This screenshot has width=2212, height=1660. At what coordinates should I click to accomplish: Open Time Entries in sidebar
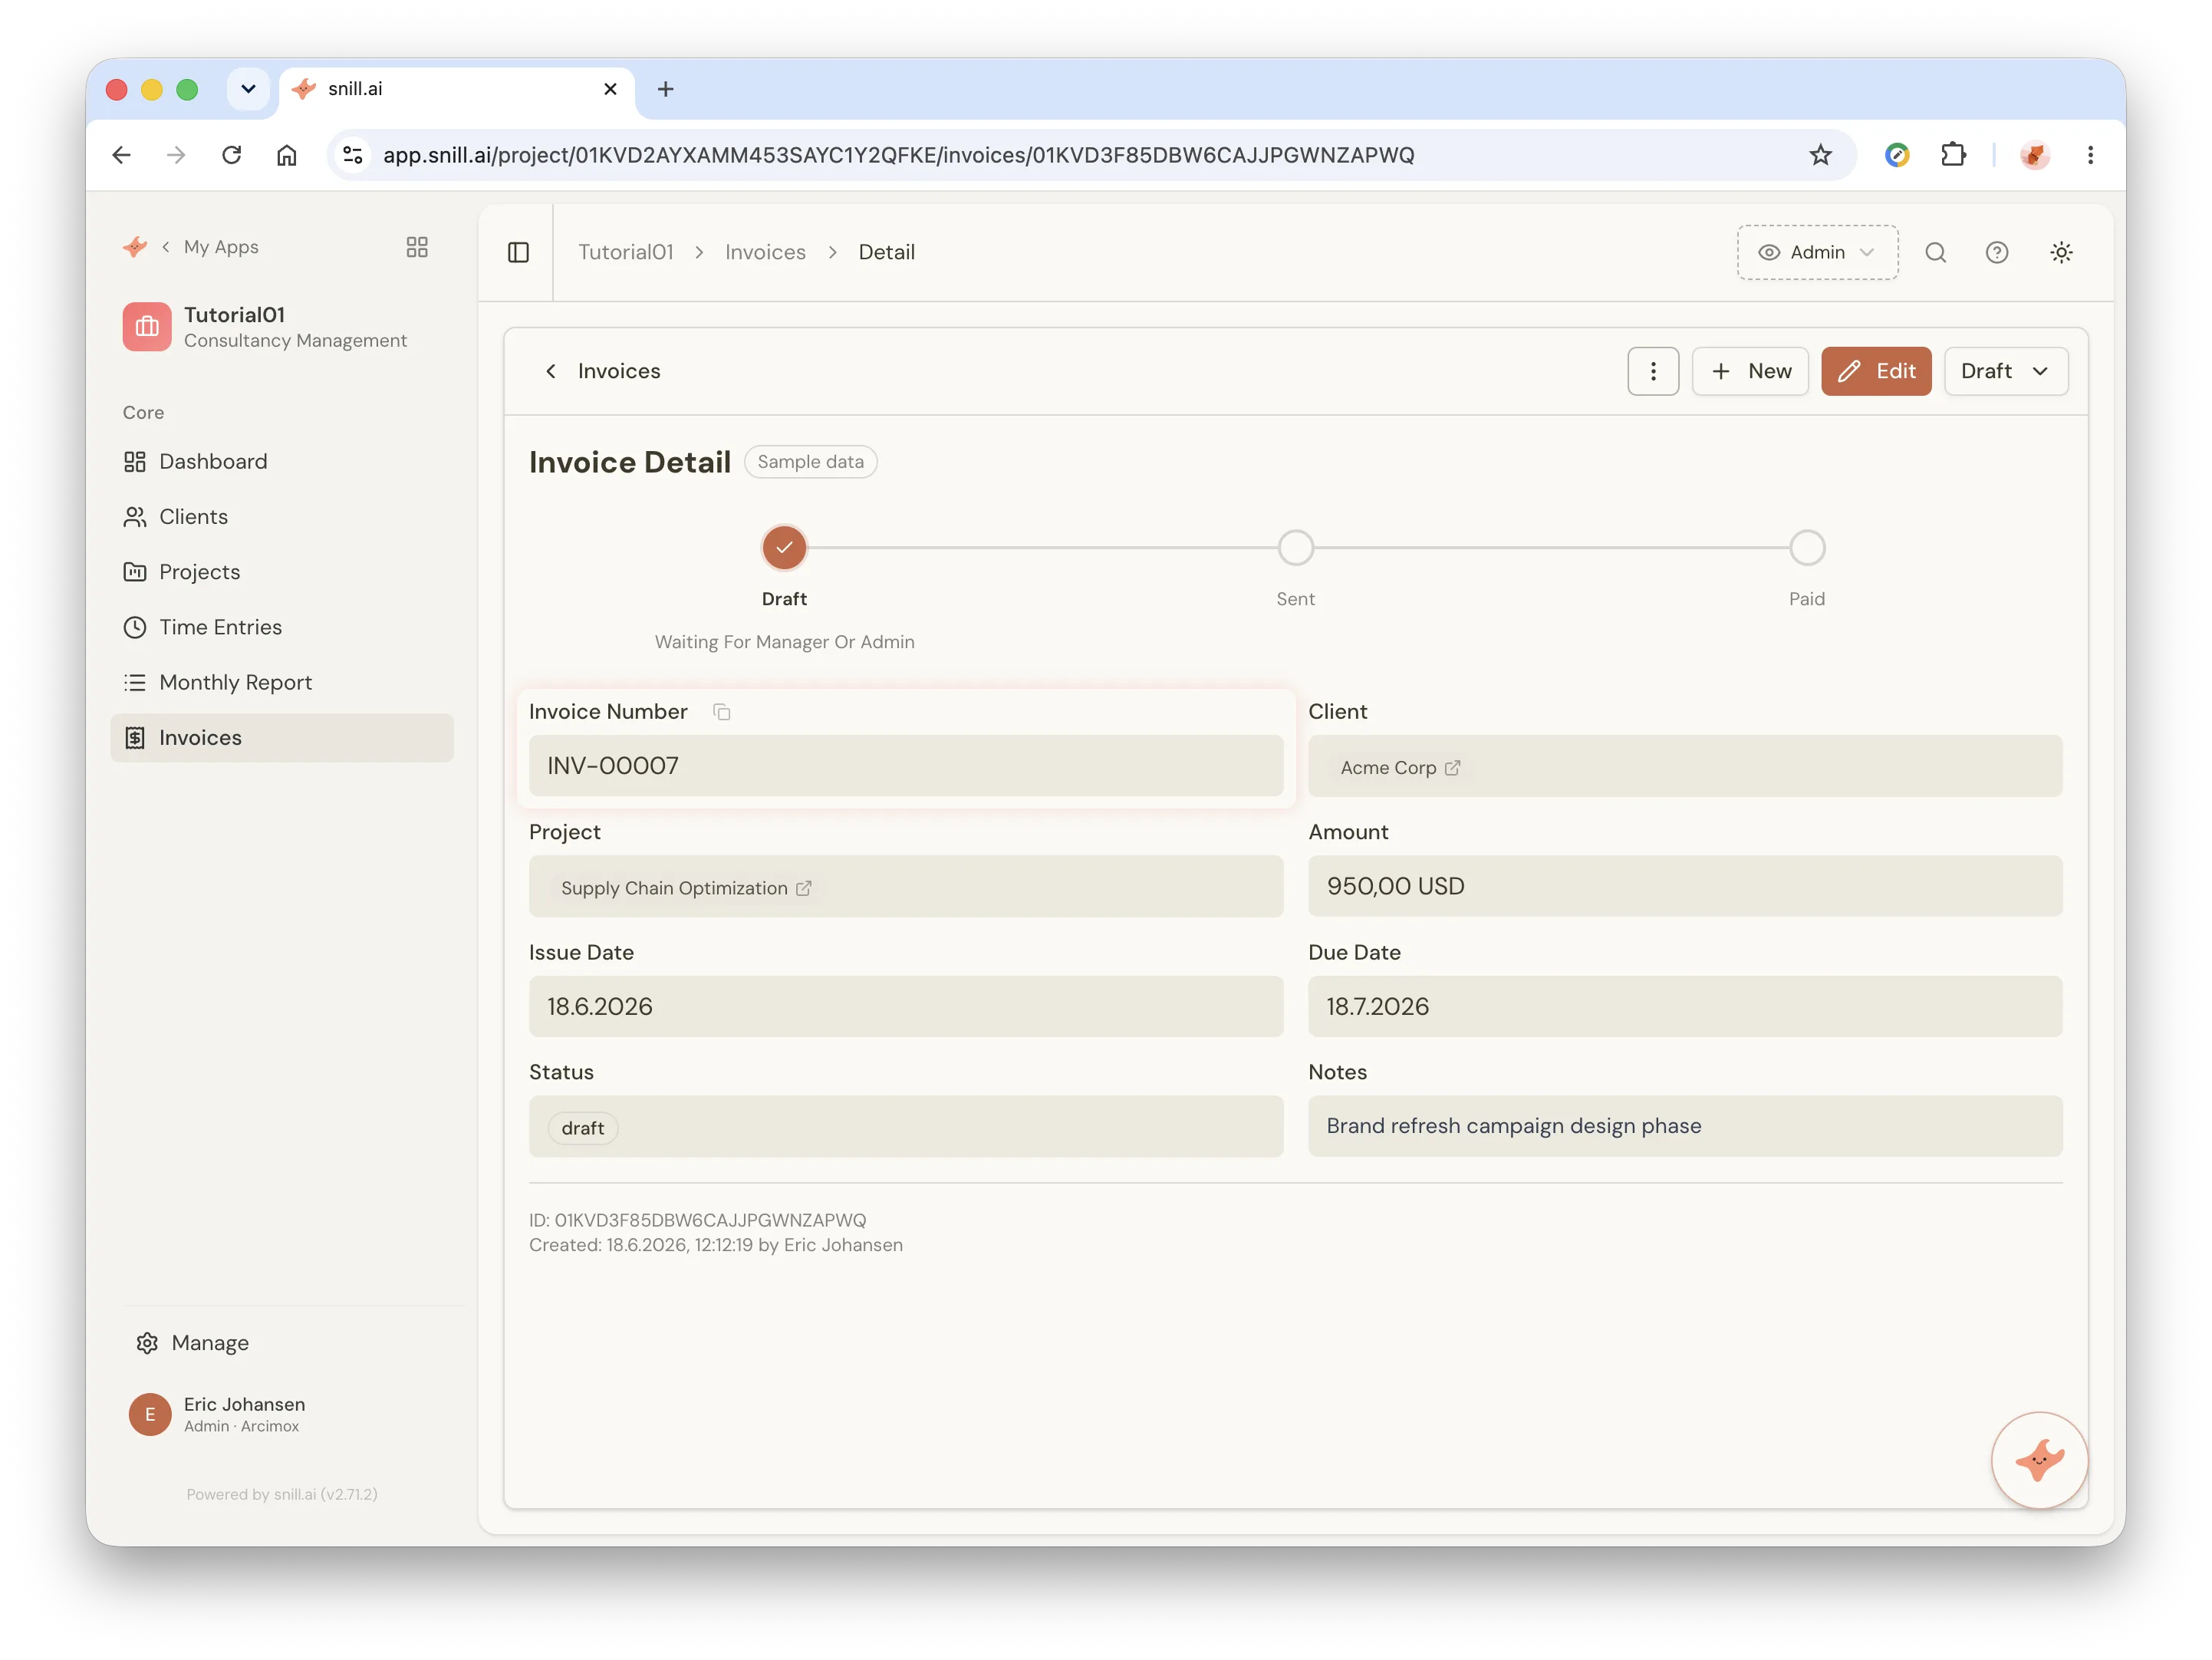coord(282,627)
